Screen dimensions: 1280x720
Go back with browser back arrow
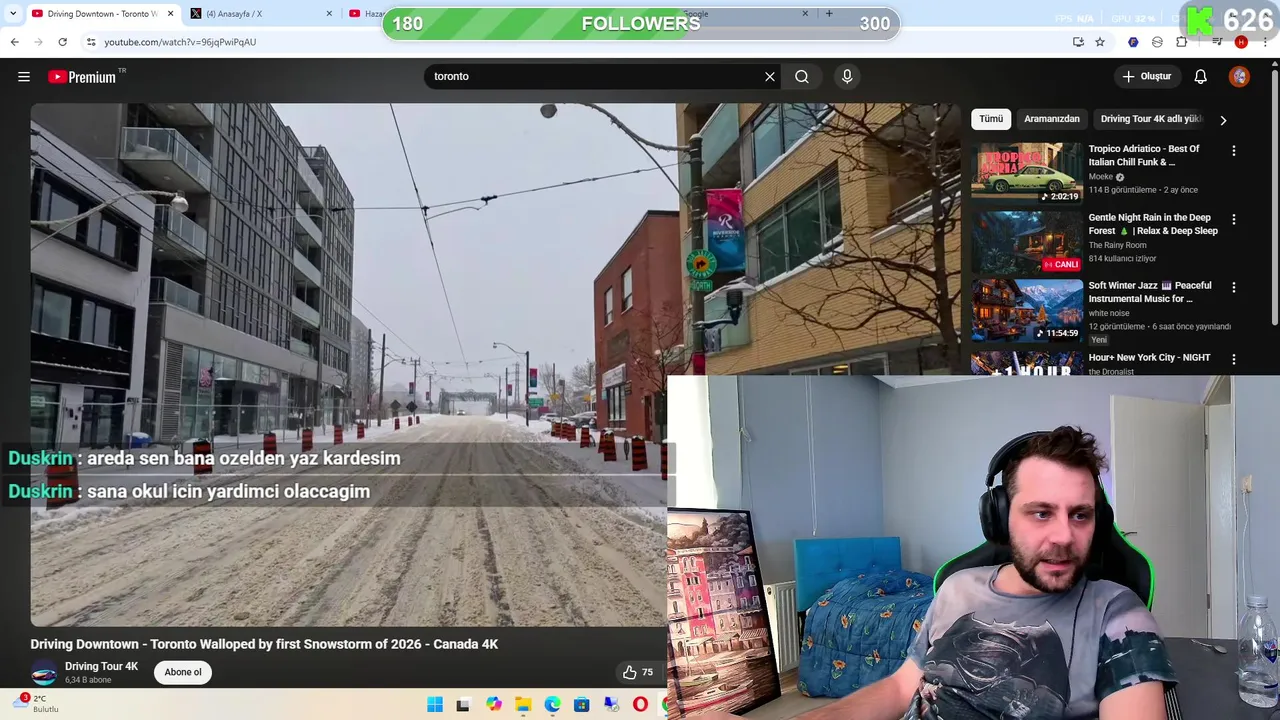pyautogui.click(x=14, y=42)
